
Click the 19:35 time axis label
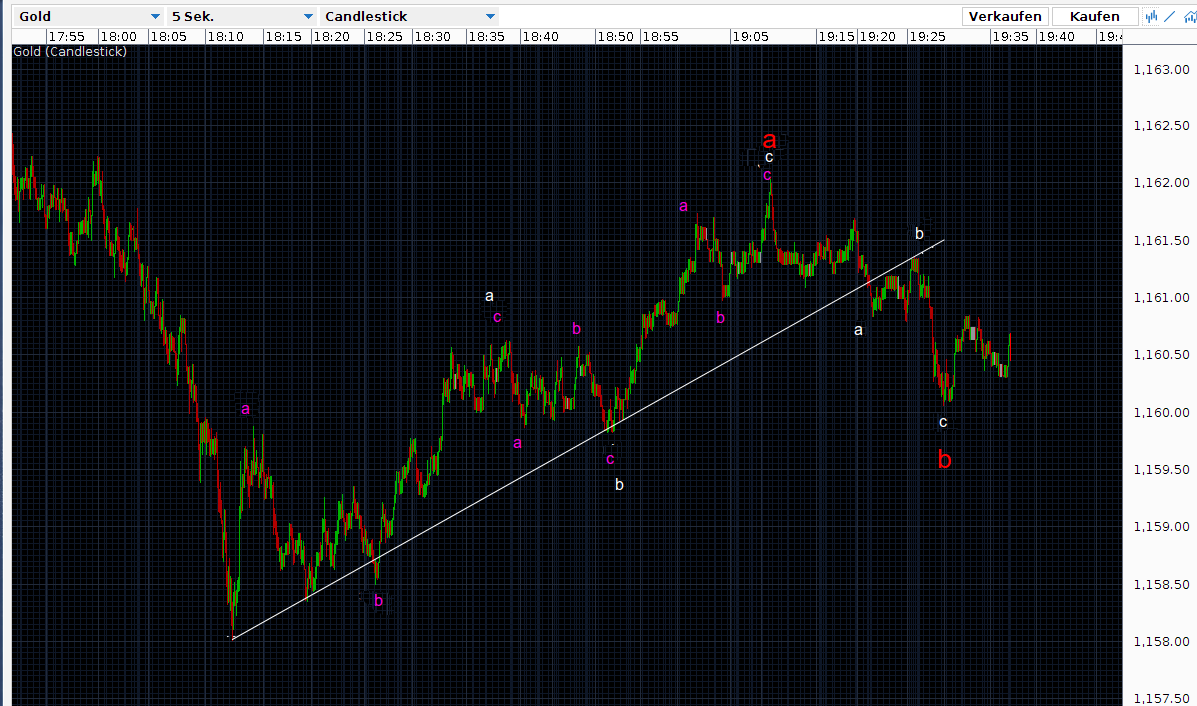(x=1010, y=36)
